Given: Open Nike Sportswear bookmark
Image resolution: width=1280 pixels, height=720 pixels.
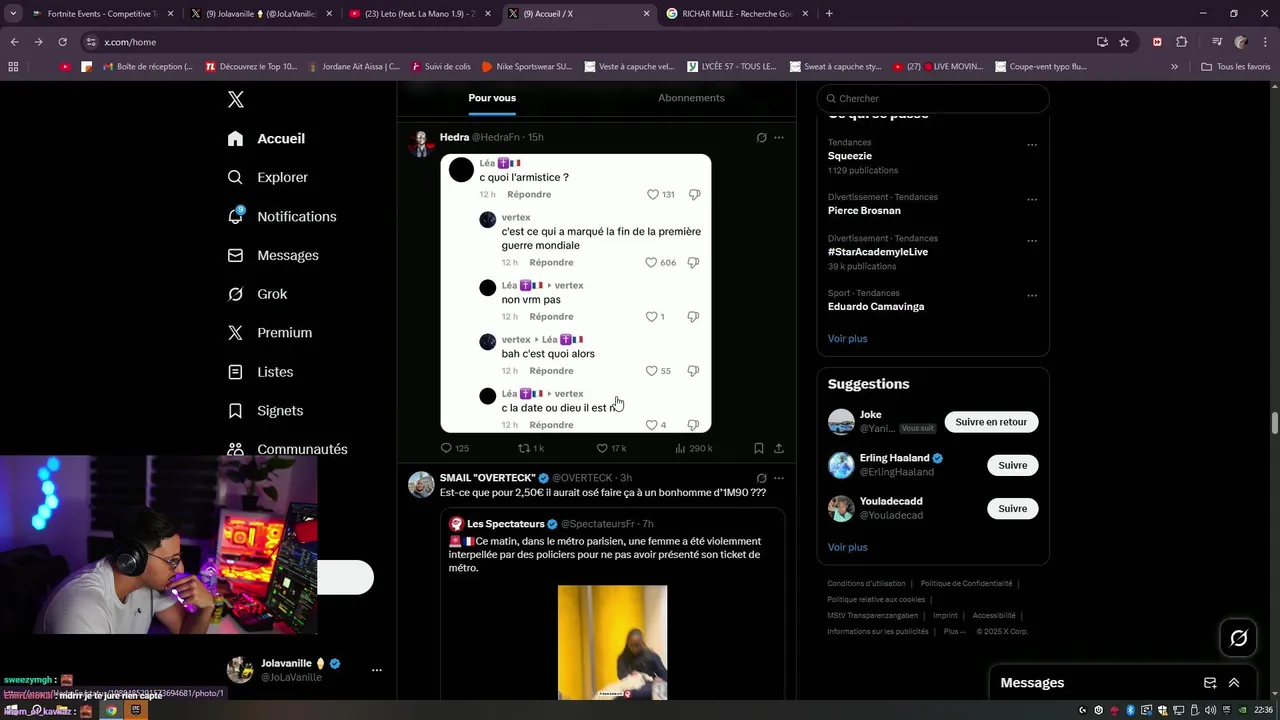Looking at the screenshot, I should pos(527,67).
